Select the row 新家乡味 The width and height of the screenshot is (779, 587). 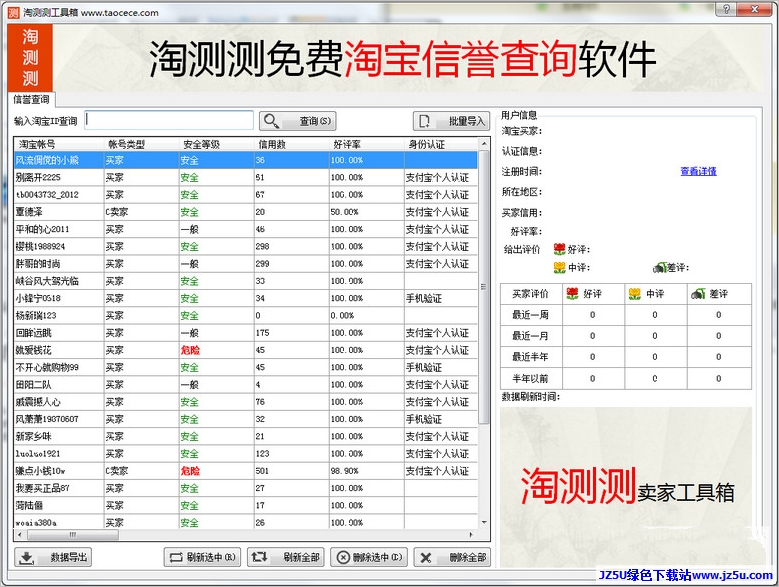[246, 436]
